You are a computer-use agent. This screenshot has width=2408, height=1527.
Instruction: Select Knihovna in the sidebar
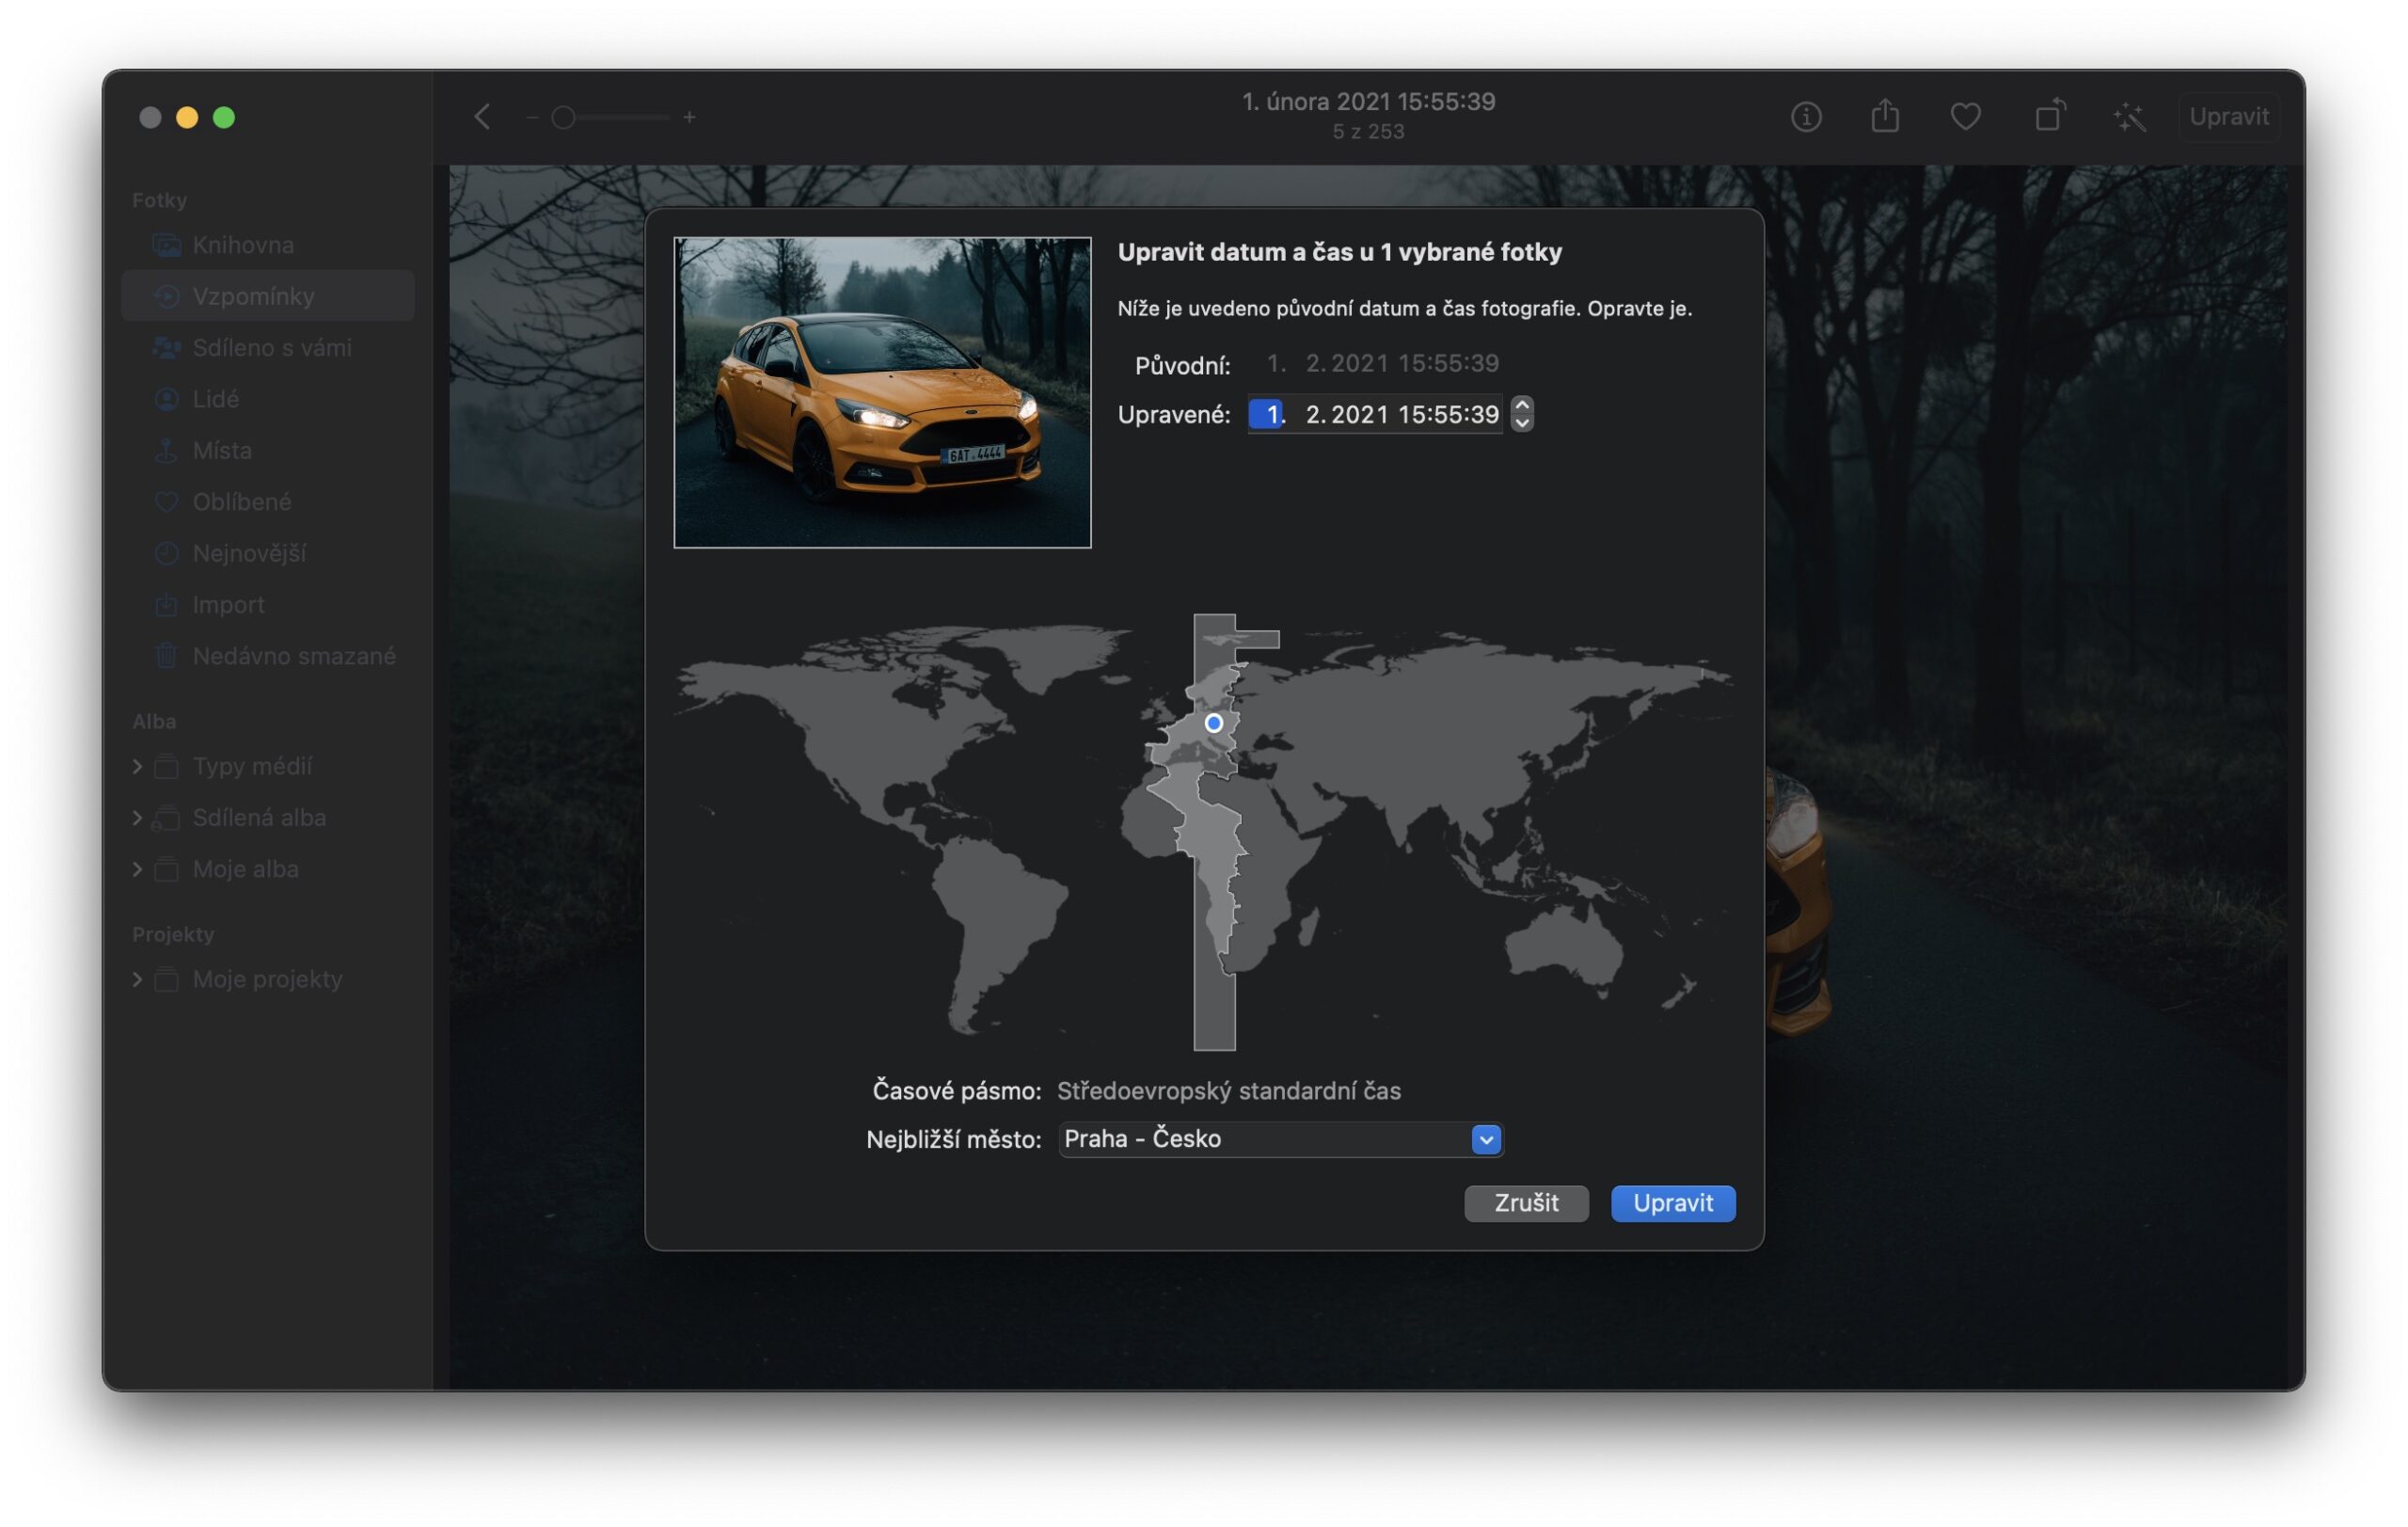[243, 245]
